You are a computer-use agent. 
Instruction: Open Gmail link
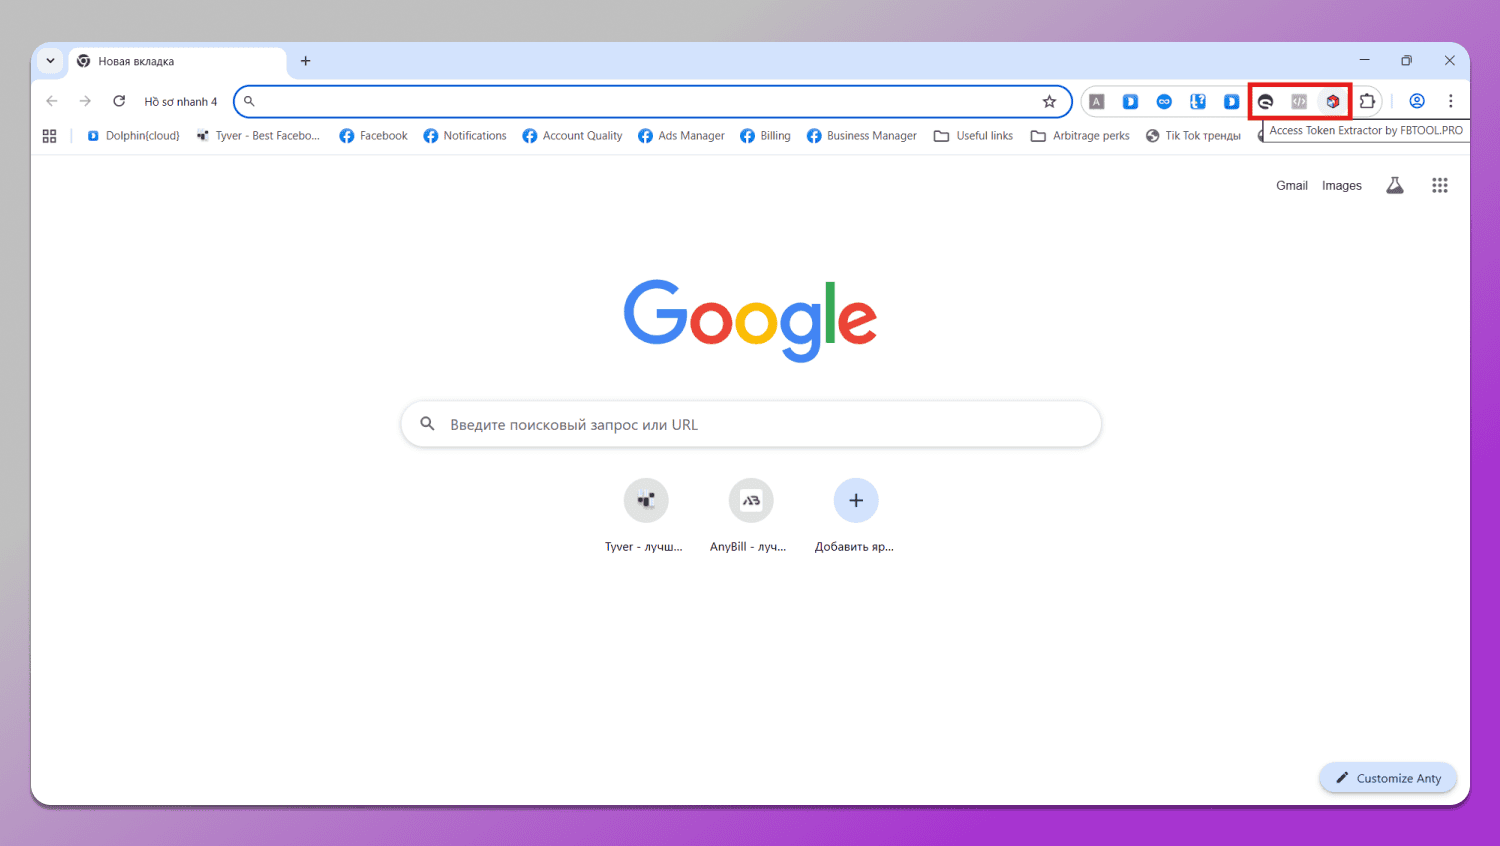click(x=1292, y=185)
